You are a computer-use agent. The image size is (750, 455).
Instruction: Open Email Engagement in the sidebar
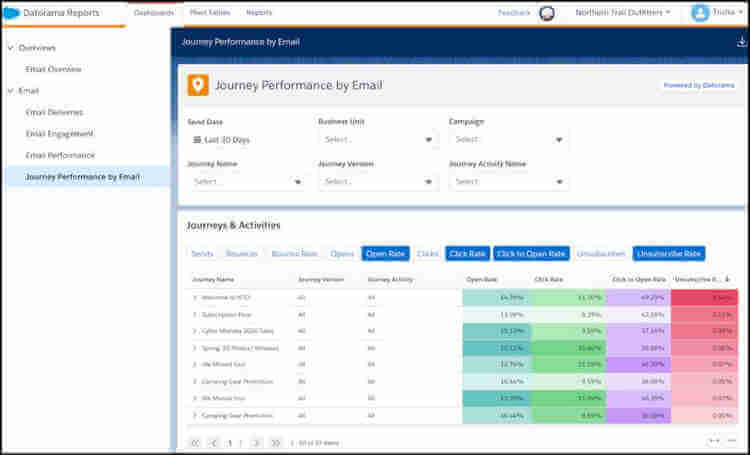point(60,133)
